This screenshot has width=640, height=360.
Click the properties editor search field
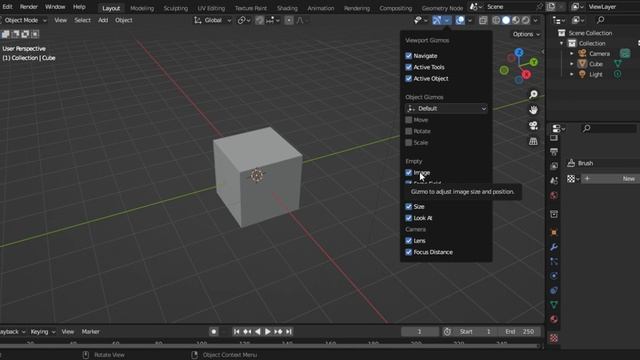click(608, 129)
